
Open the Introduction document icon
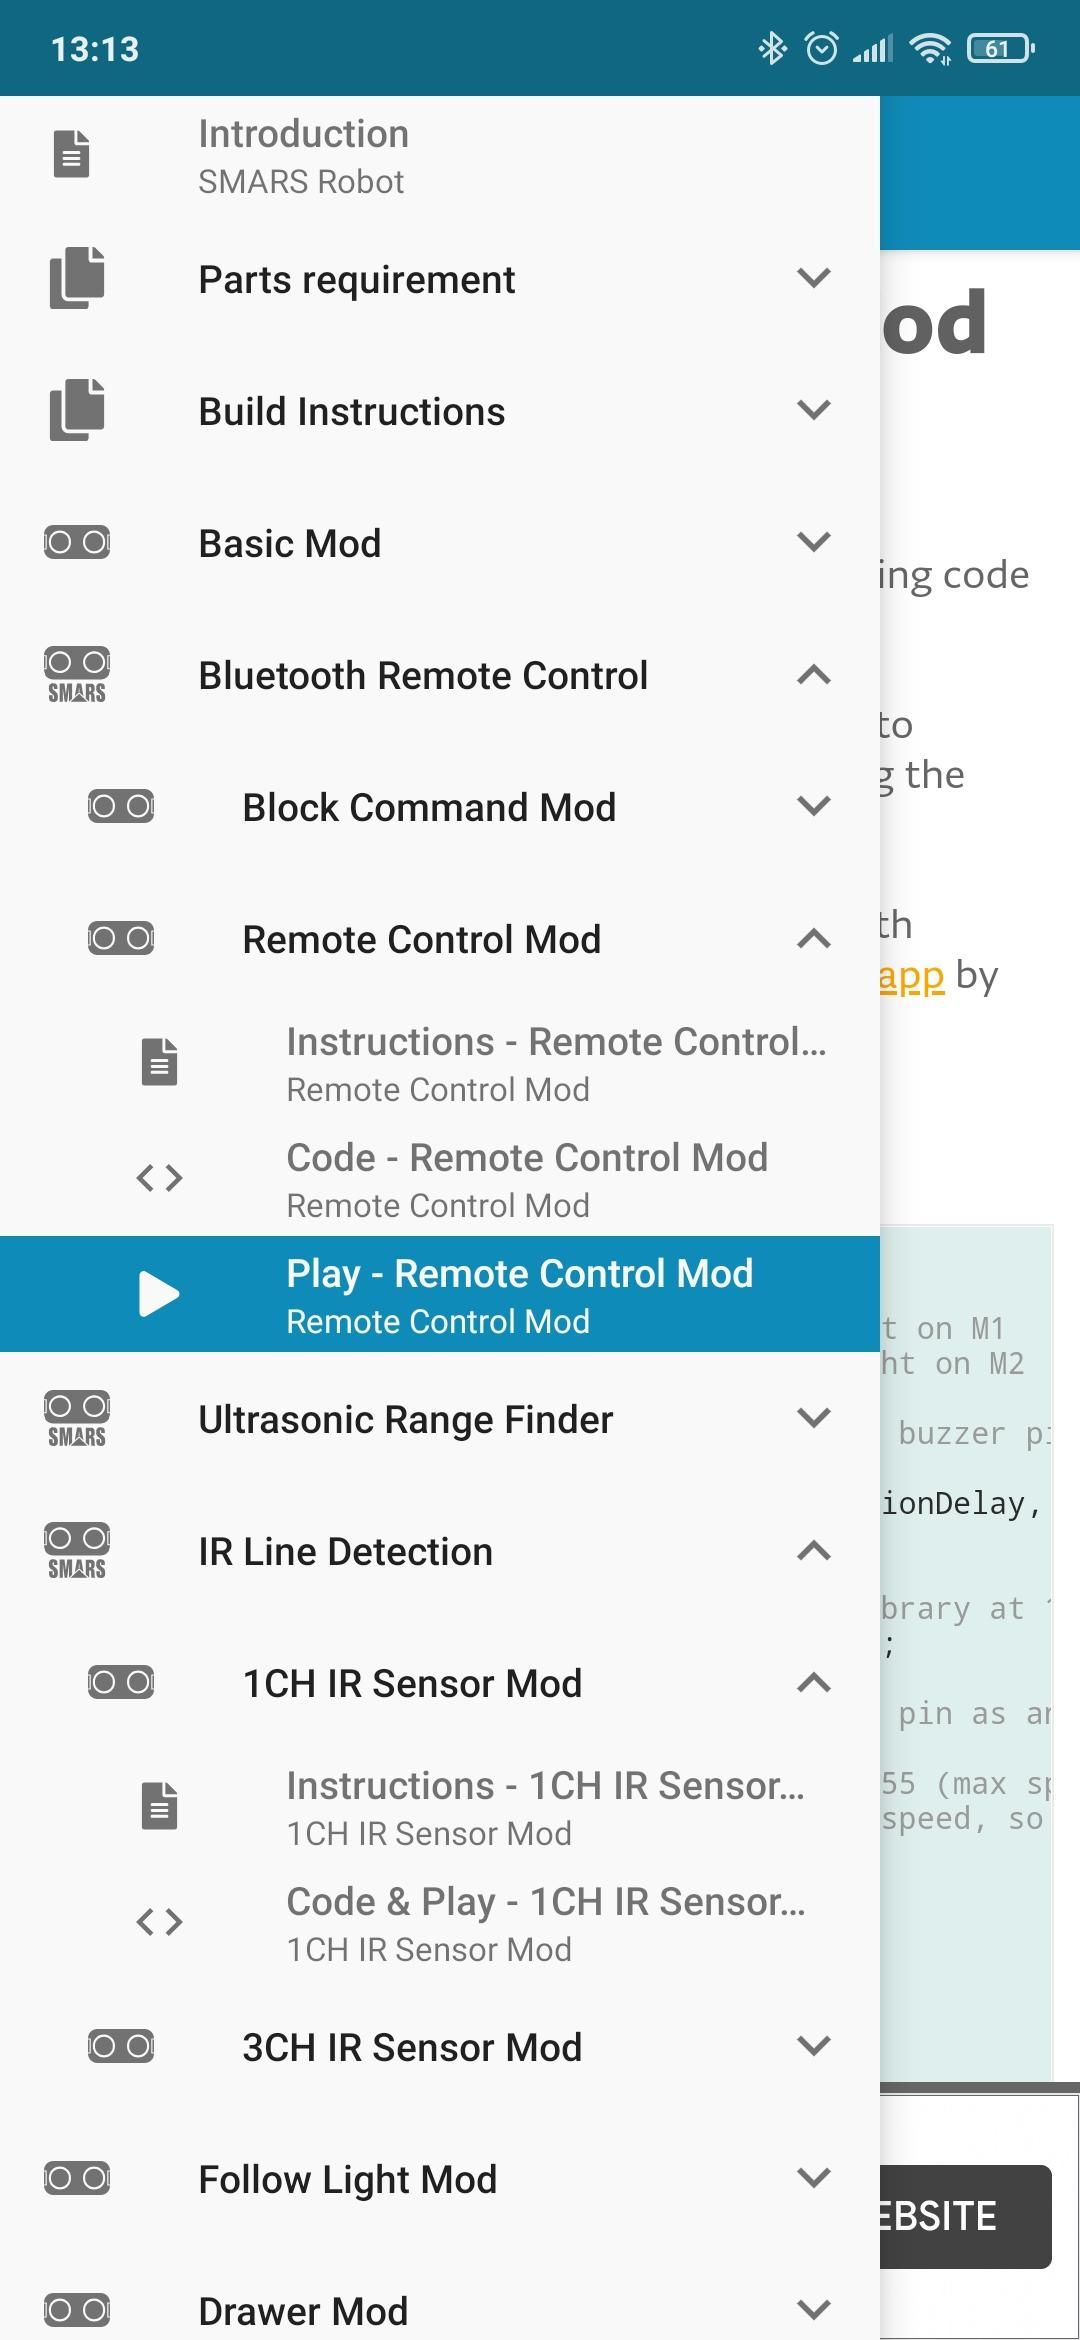71,154
